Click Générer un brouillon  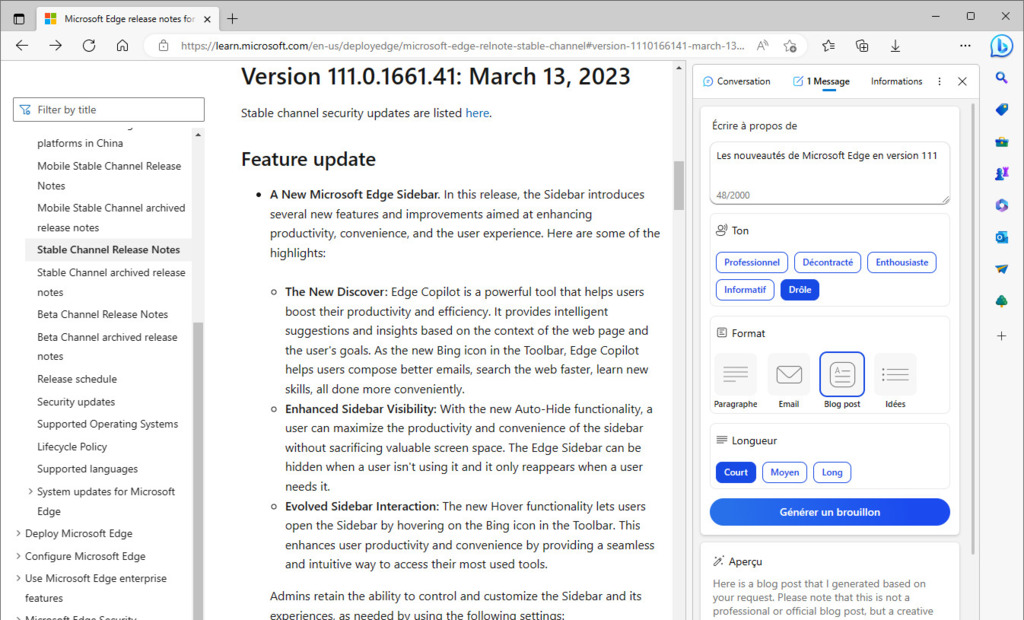coord(829,511)
